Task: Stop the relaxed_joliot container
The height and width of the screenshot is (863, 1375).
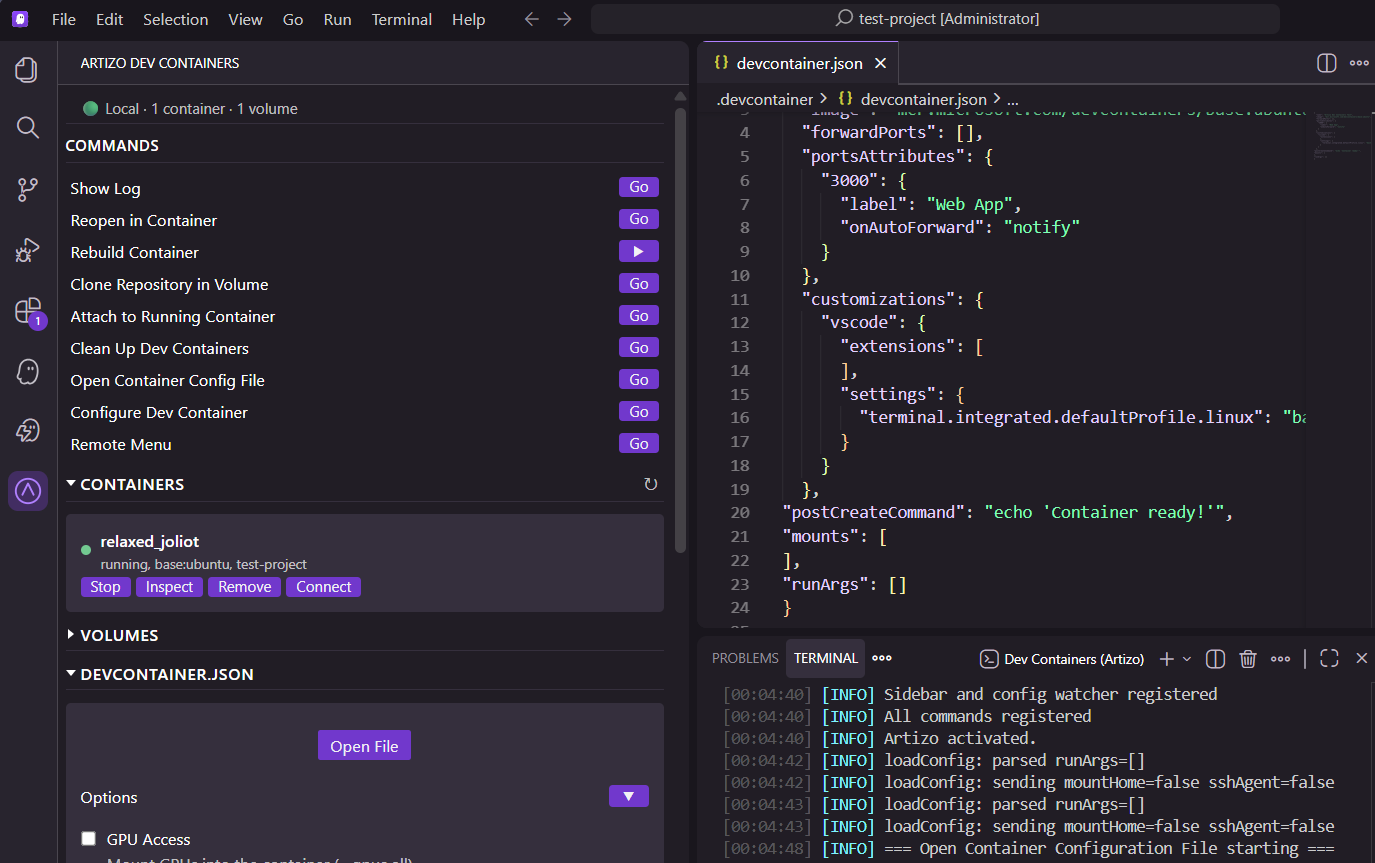Action: click(x=105, y=587)
